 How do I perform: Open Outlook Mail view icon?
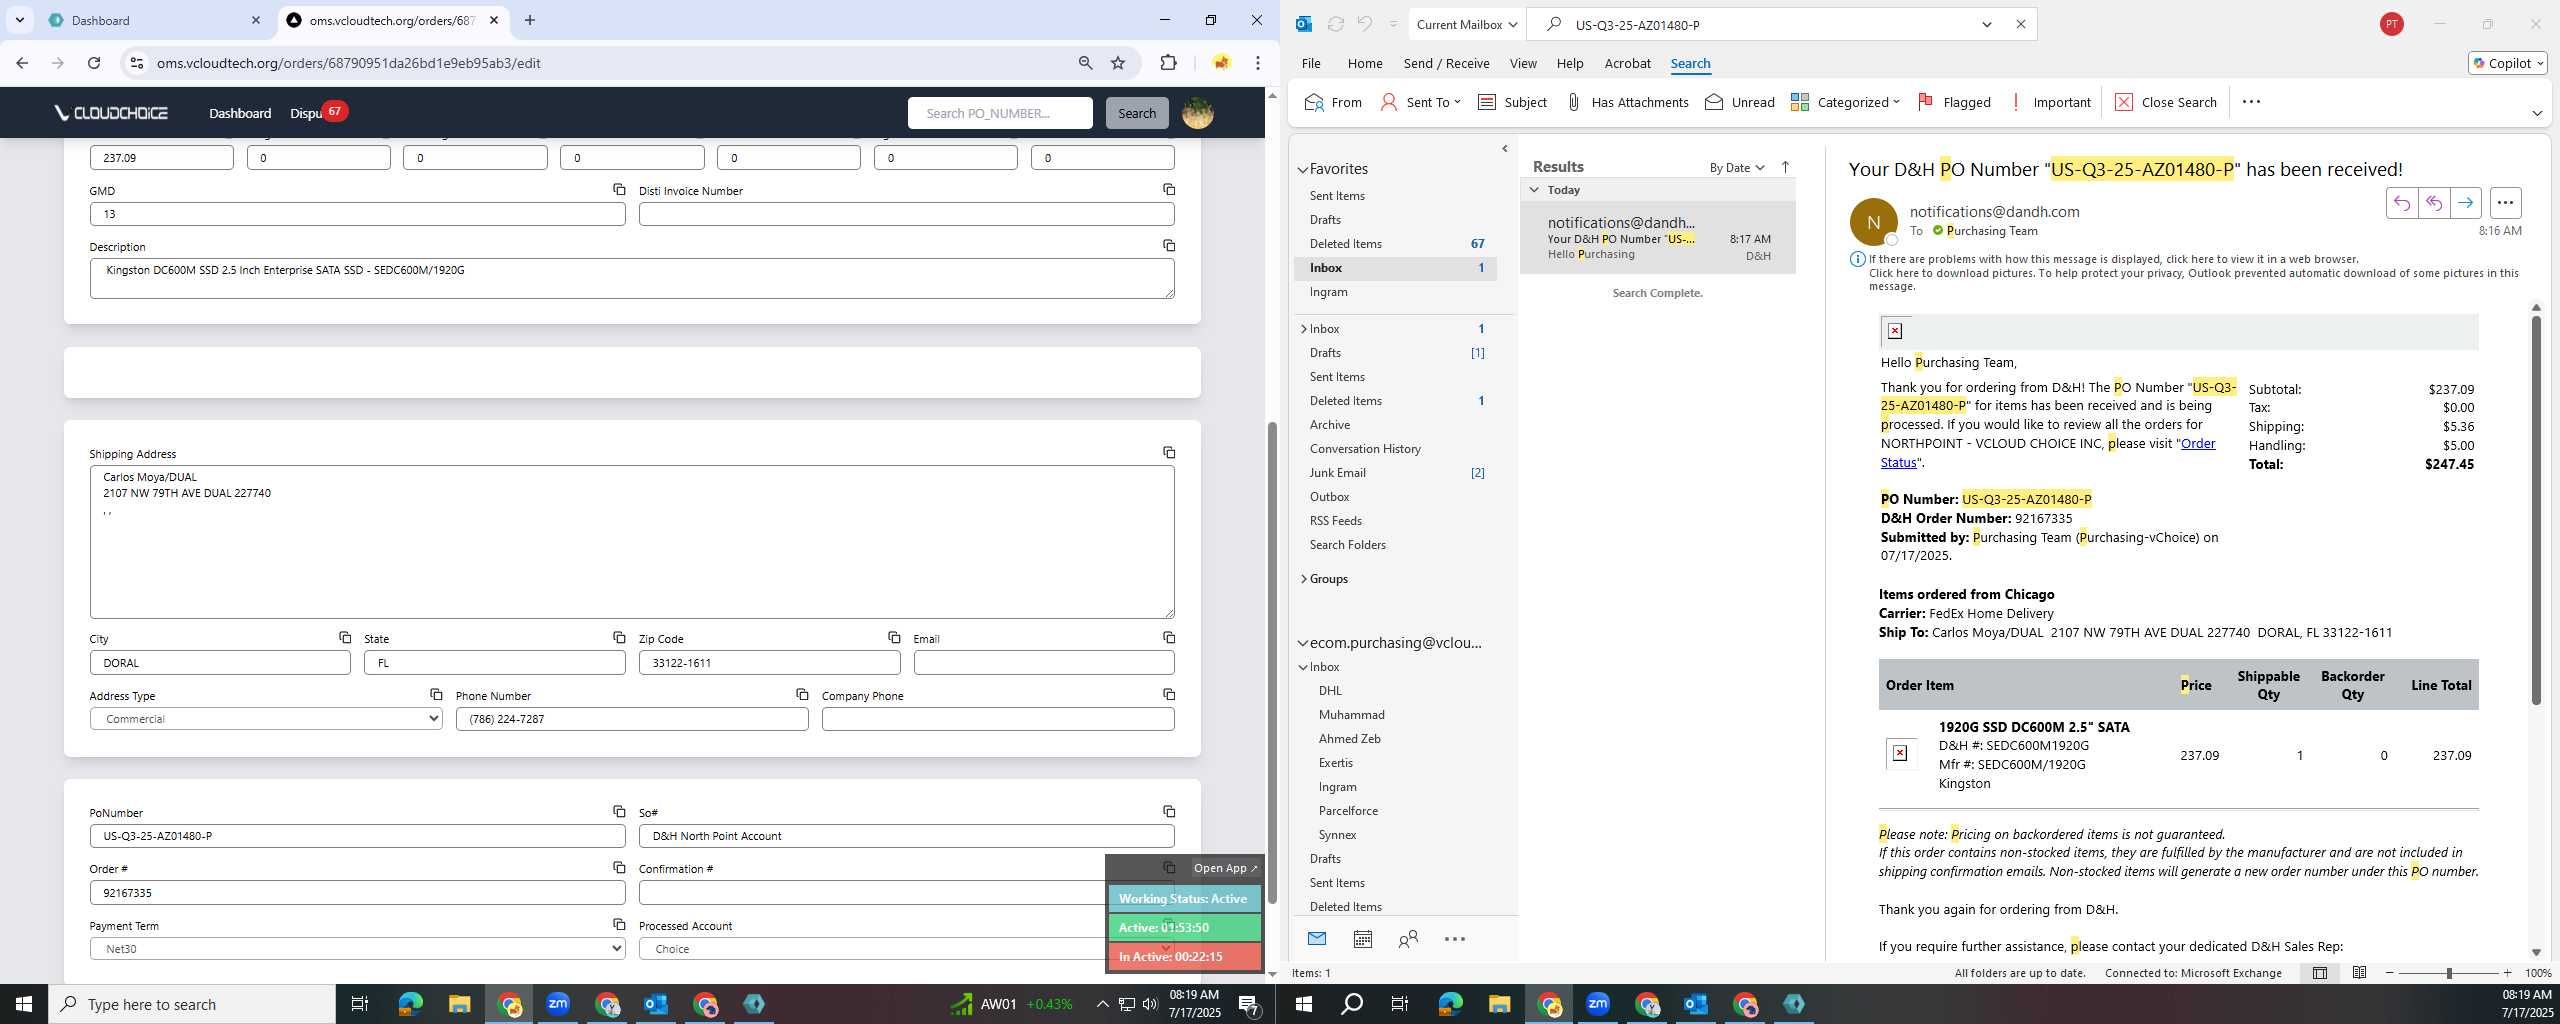pos(1317,939)
